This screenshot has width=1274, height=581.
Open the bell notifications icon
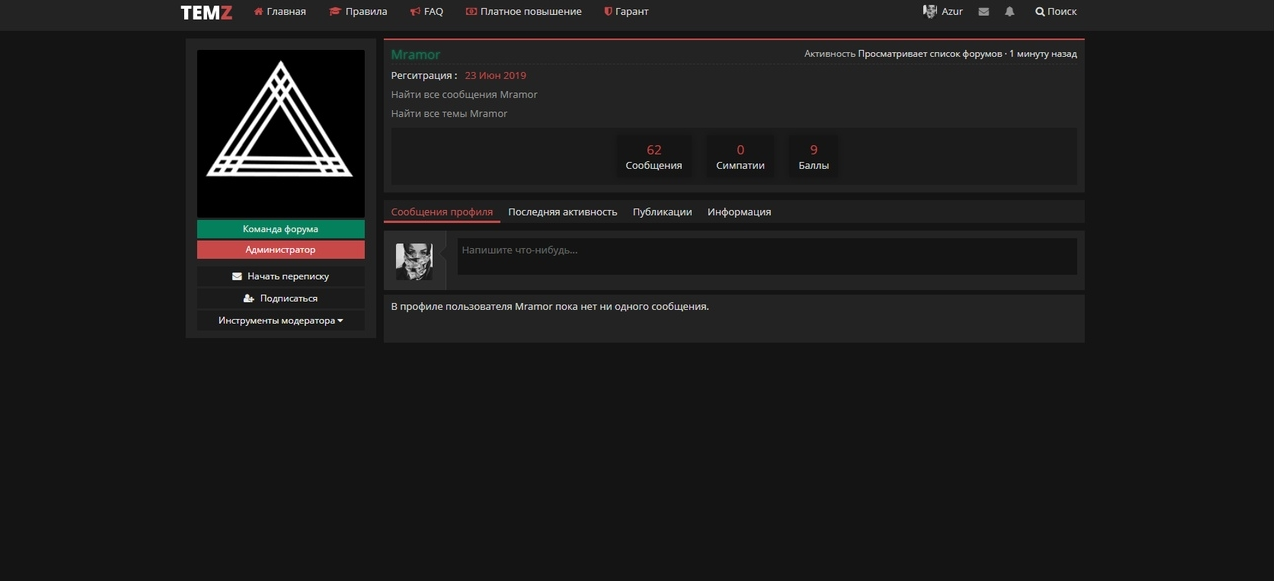point(1009,12)
